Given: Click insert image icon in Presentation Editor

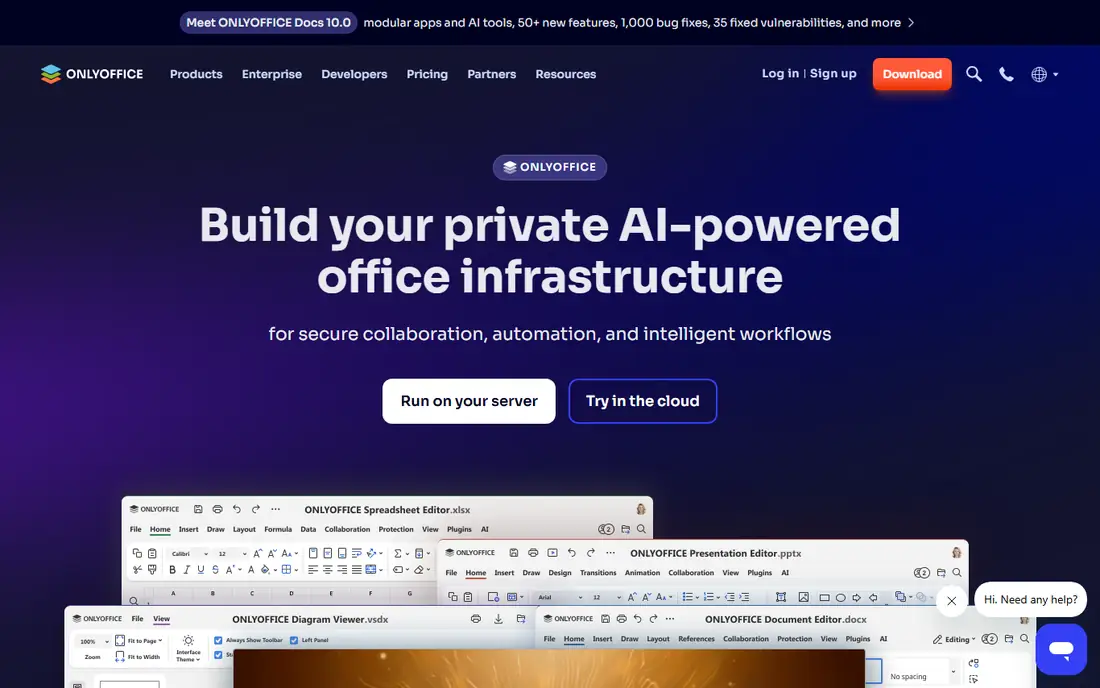Looking at the screenshot, I should tap(803, 597).
